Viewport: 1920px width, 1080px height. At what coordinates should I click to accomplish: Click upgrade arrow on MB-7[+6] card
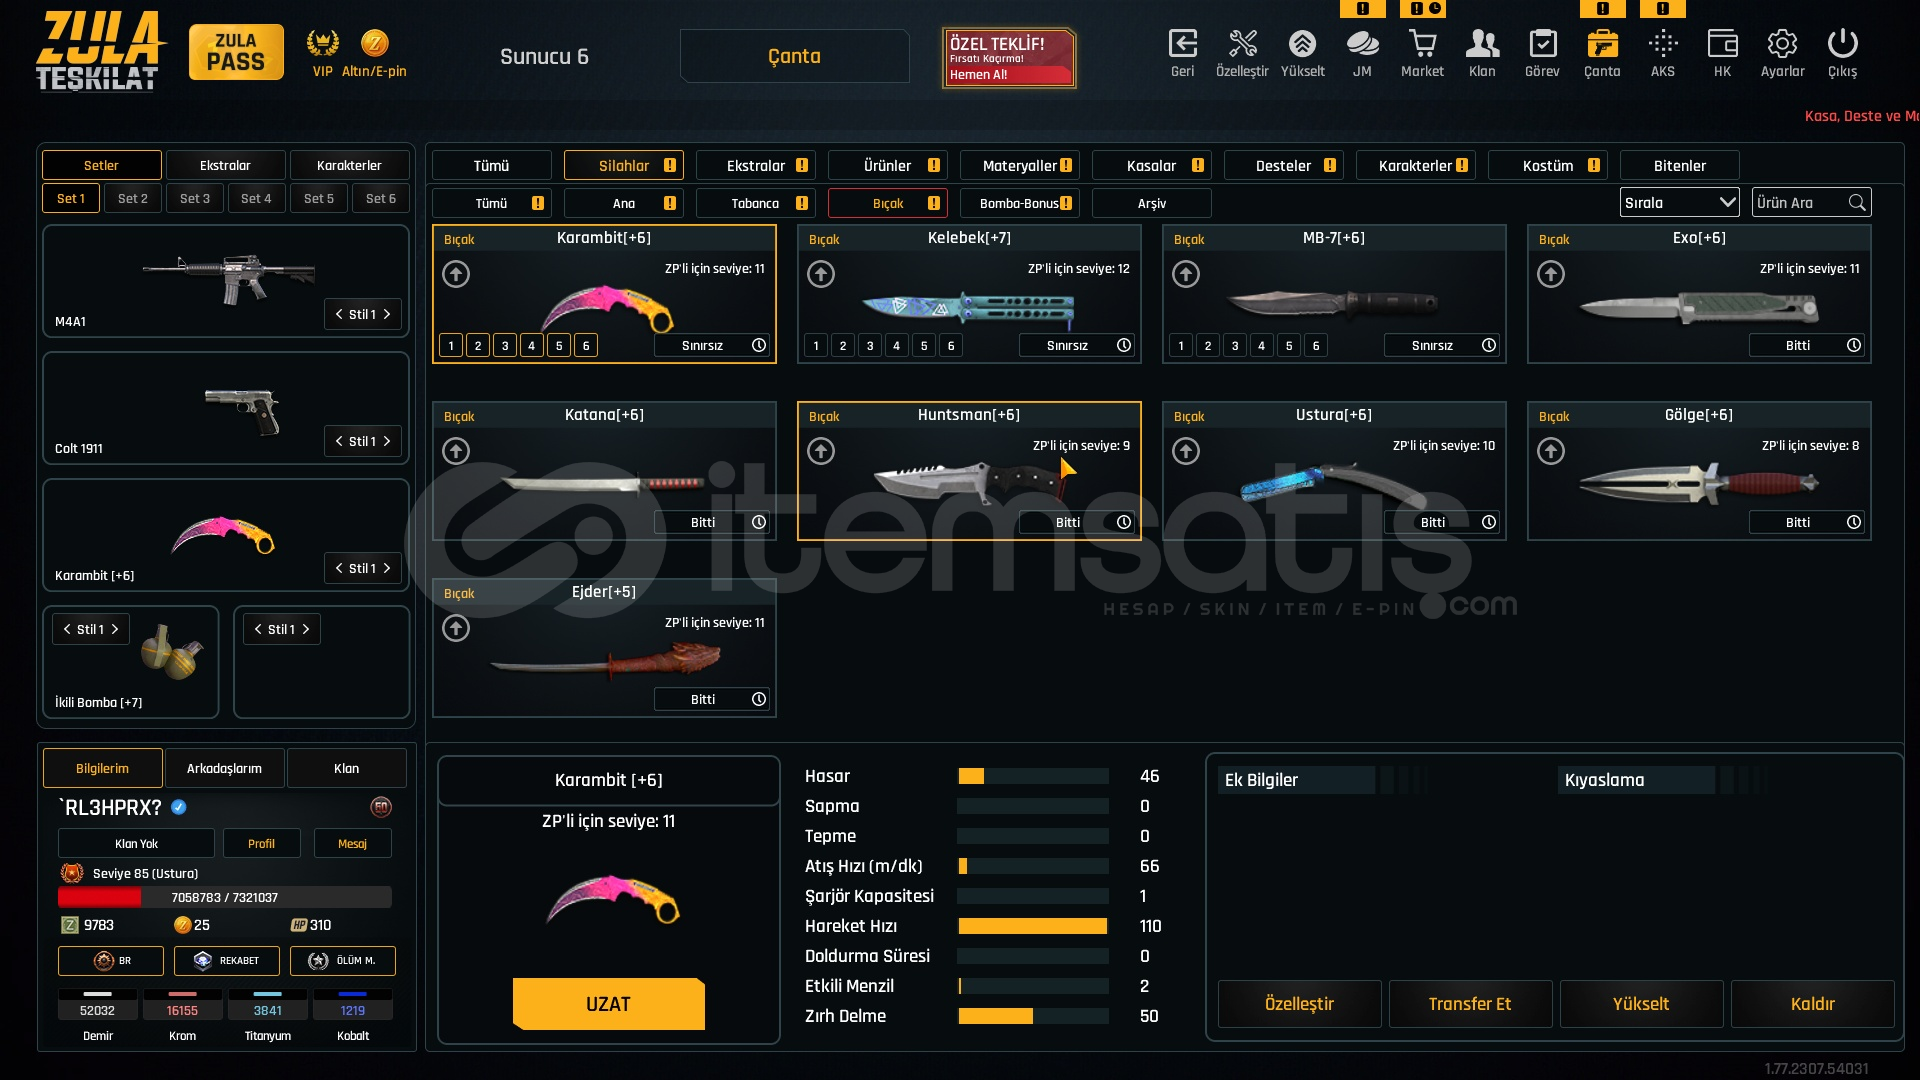tap(1186, 274)
